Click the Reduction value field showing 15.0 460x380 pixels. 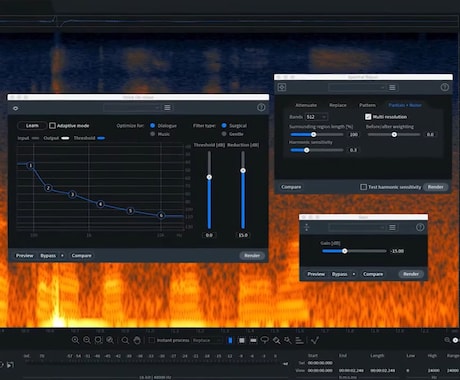point(243,235)
